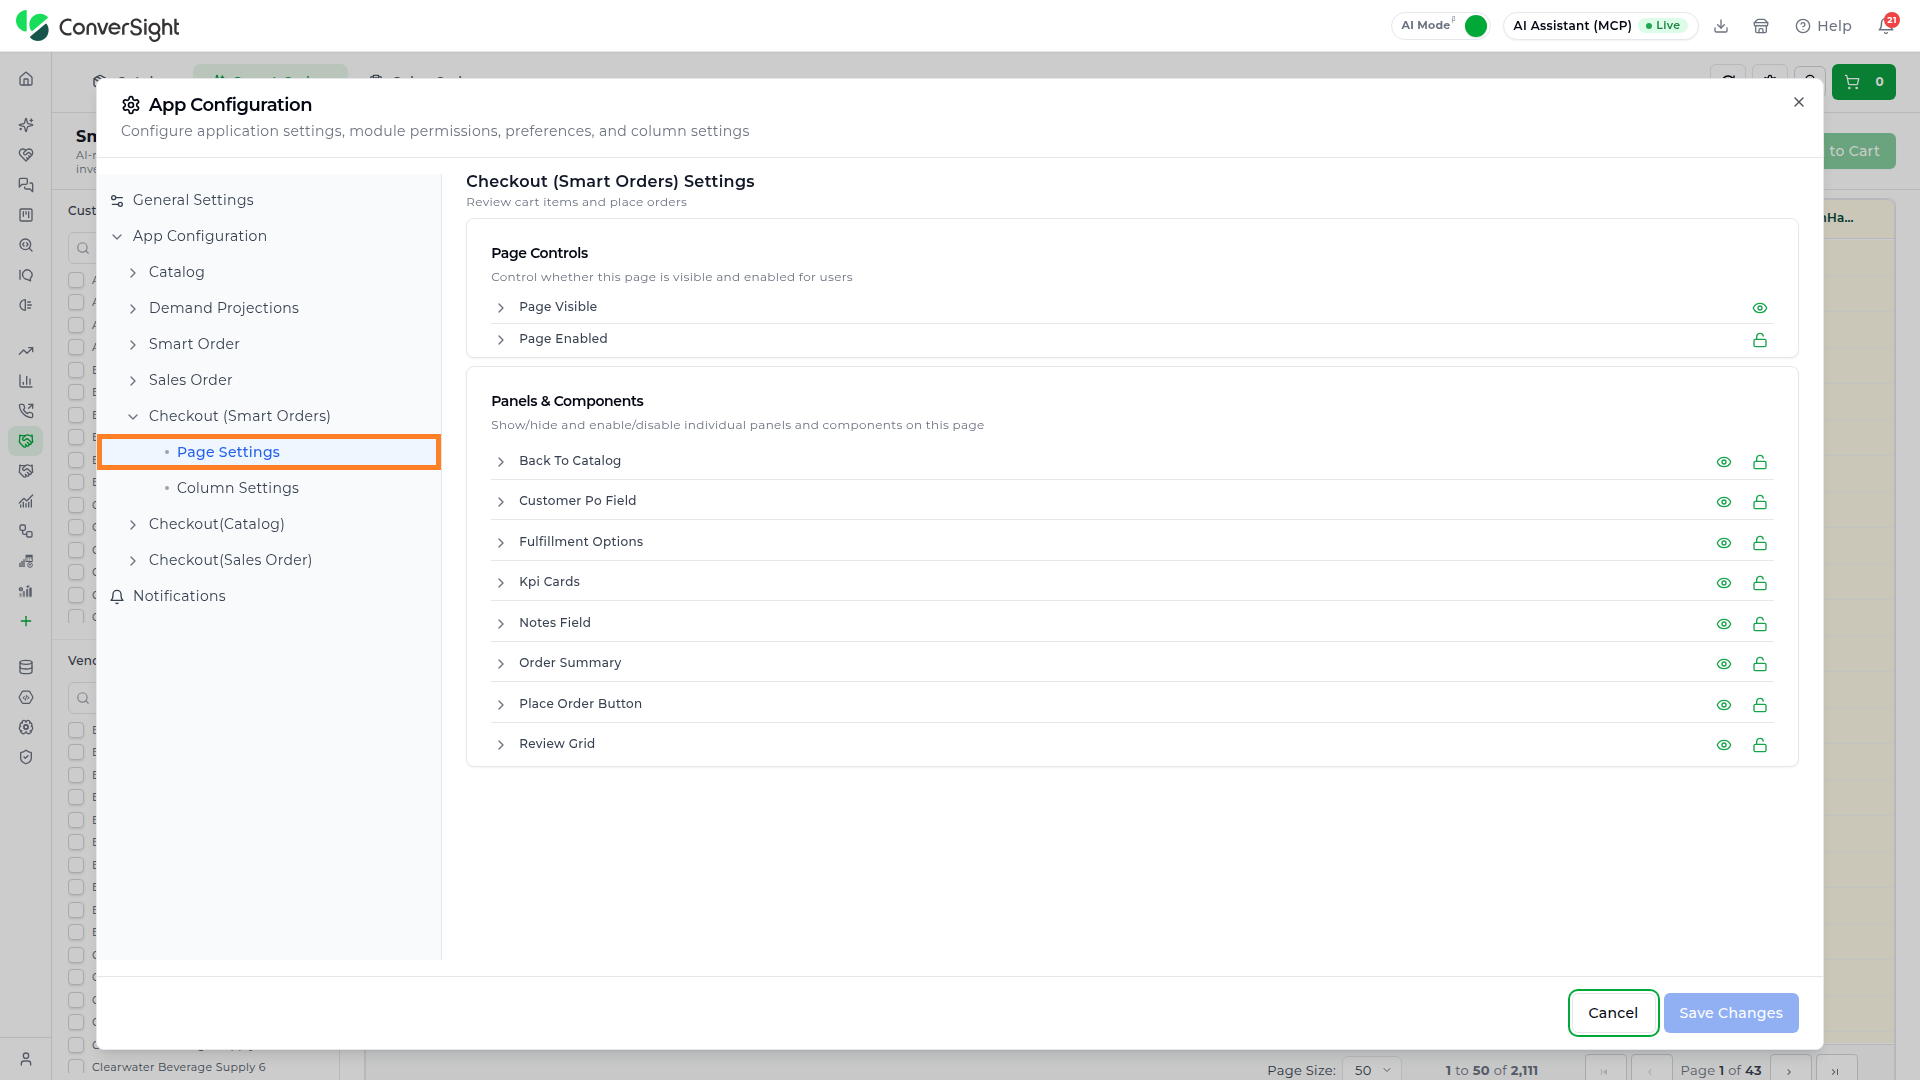Toggle eye icon for Review Grid
This screenshot has width=1920, height=1080.
tap(1724, 745)
